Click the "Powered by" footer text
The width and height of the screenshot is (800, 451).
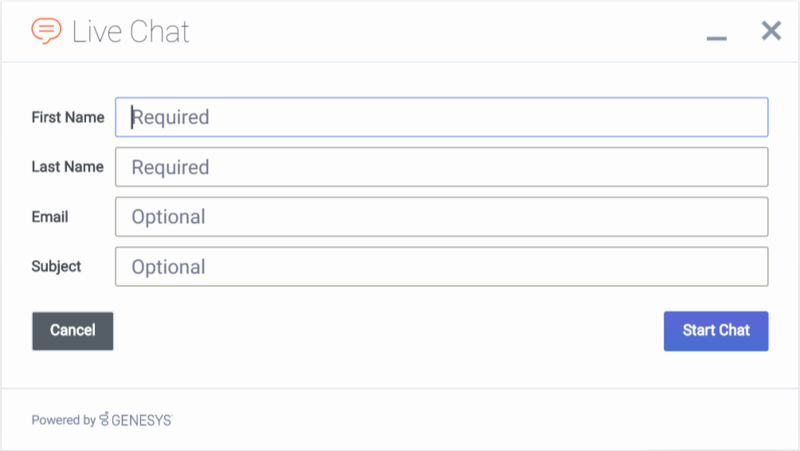pyautogui.click(x=63, y=420)
